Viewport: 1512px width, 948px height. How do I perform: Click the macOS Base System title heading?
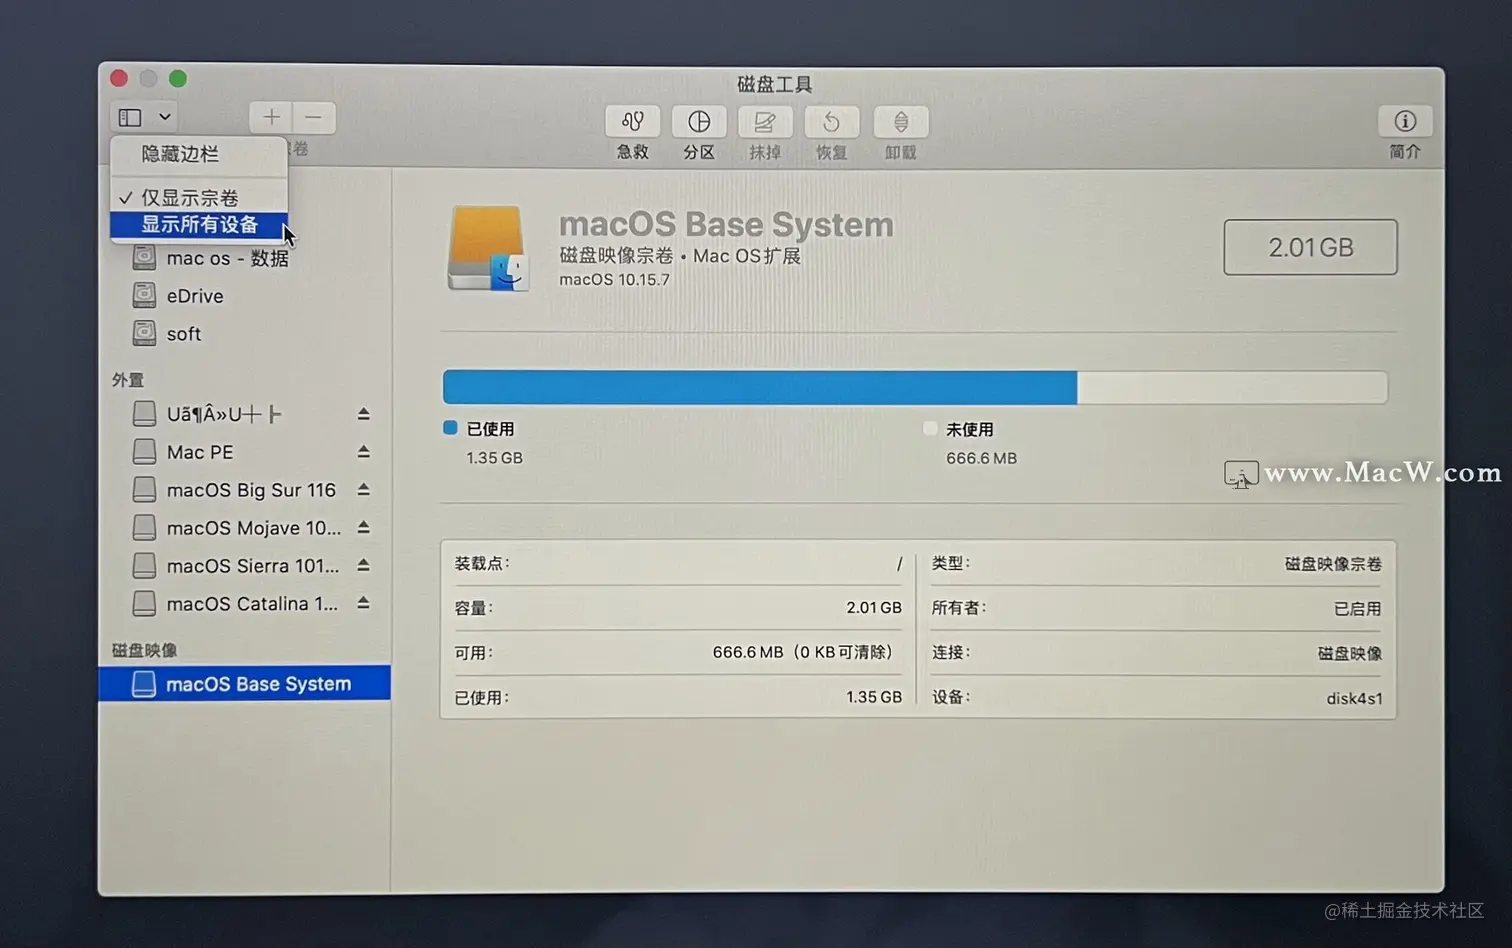pyautogui.click(x=726, y=224)
